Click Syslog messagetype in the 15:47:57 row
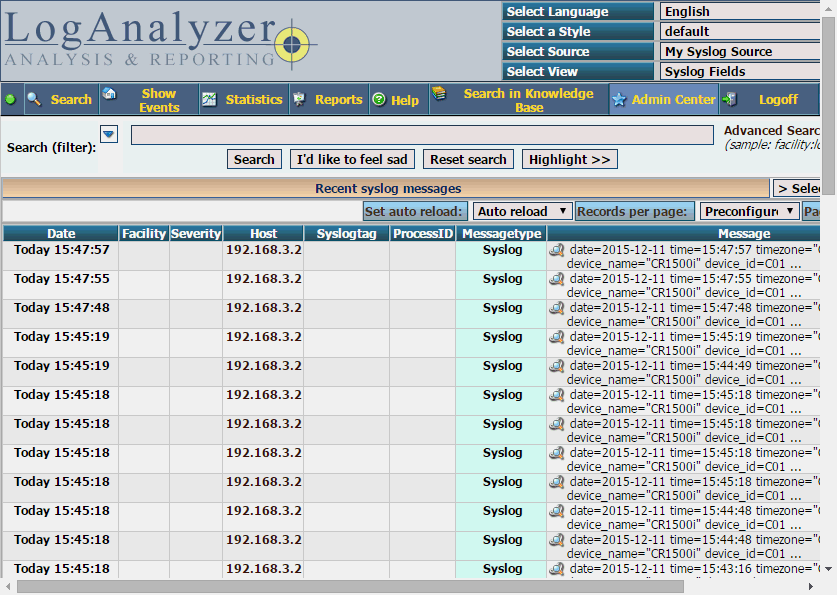837x595 pixels. point(502,250)
